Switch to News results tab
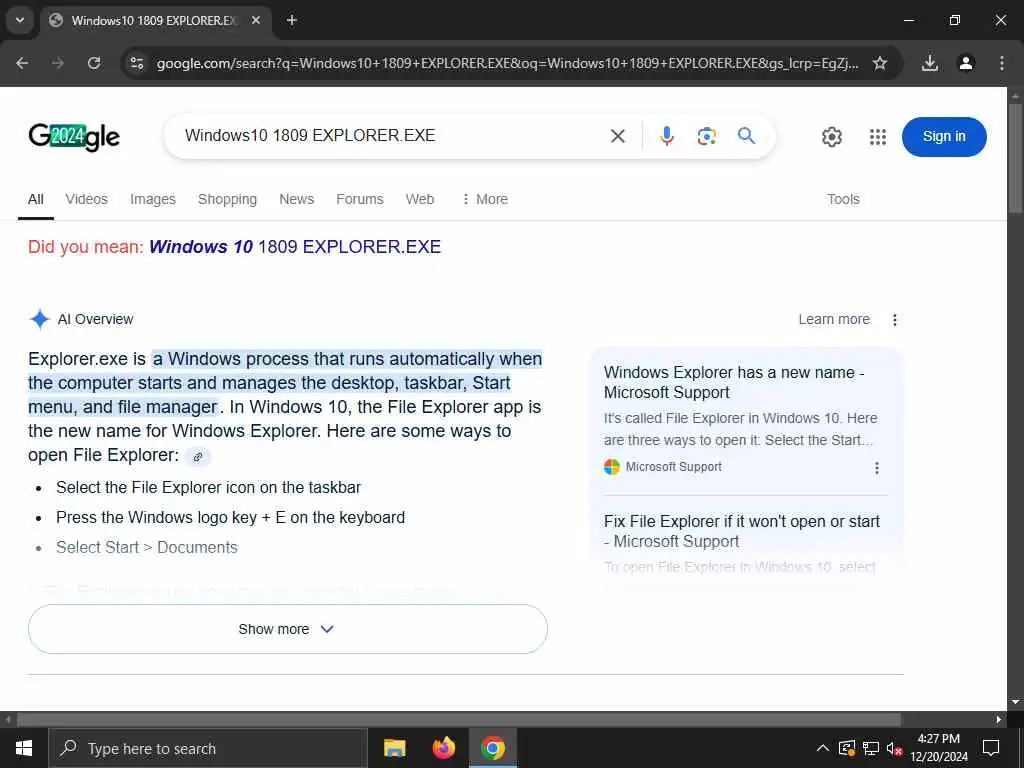This screenshot has height=768, width=1024. tap(296, 199)
